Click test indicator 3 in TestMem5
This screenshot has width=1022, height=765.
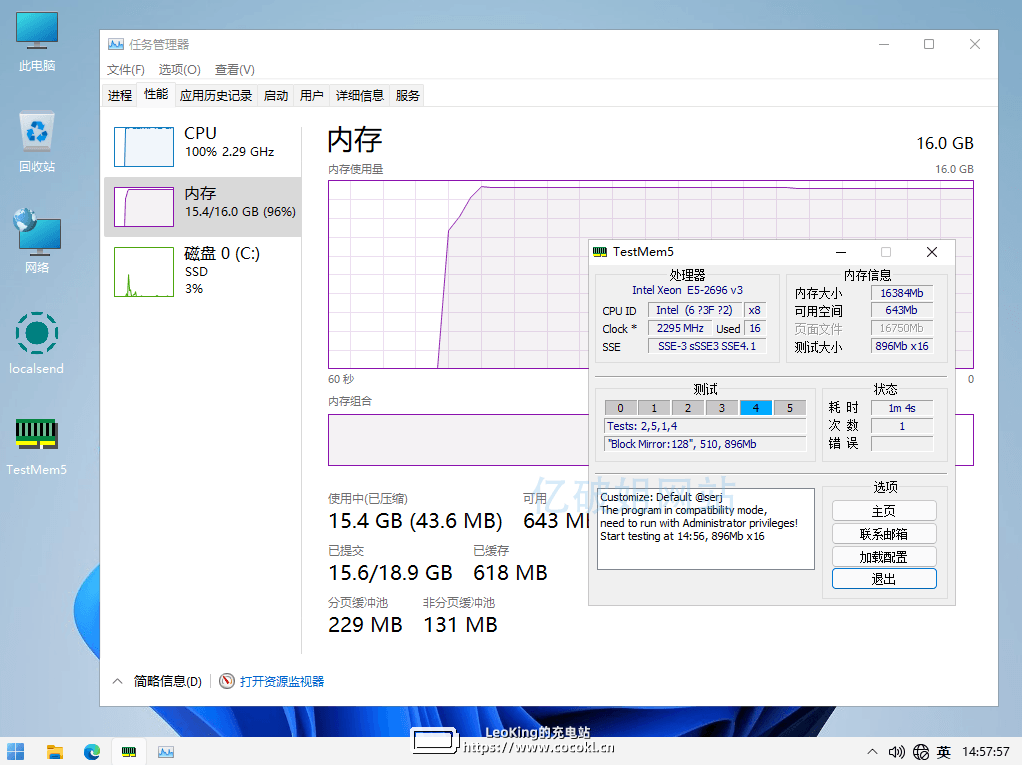pos(722,408)
